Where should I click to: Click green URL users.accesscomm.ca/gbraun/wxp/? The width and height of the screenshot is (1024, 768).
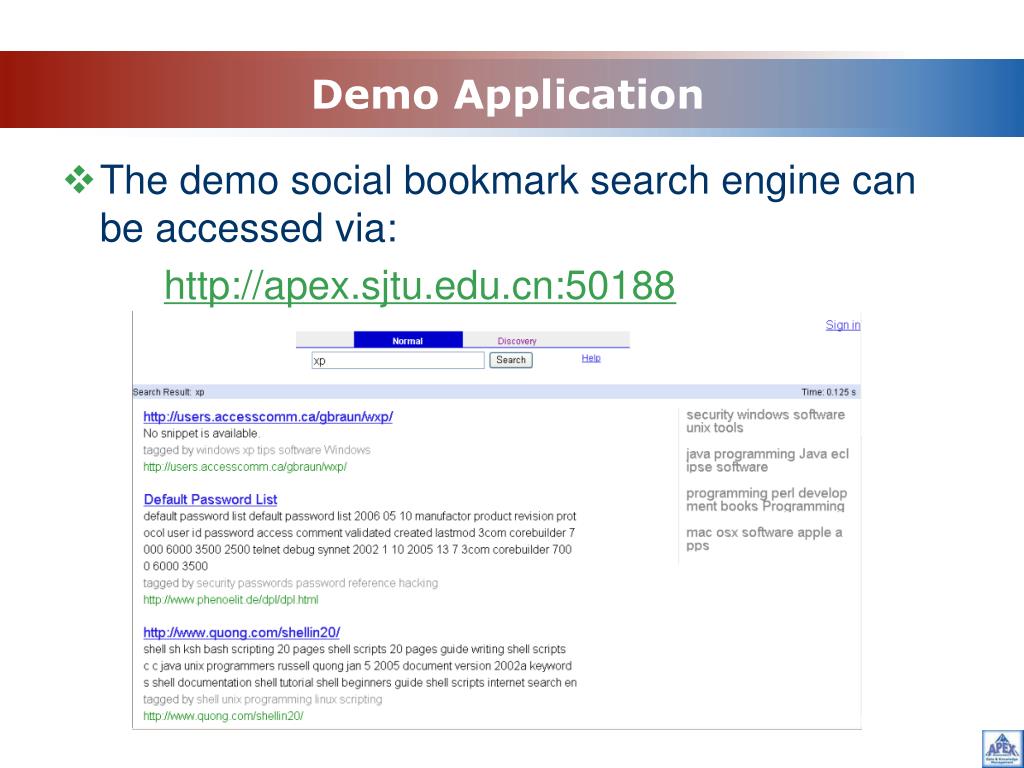(x=245, y=467)
